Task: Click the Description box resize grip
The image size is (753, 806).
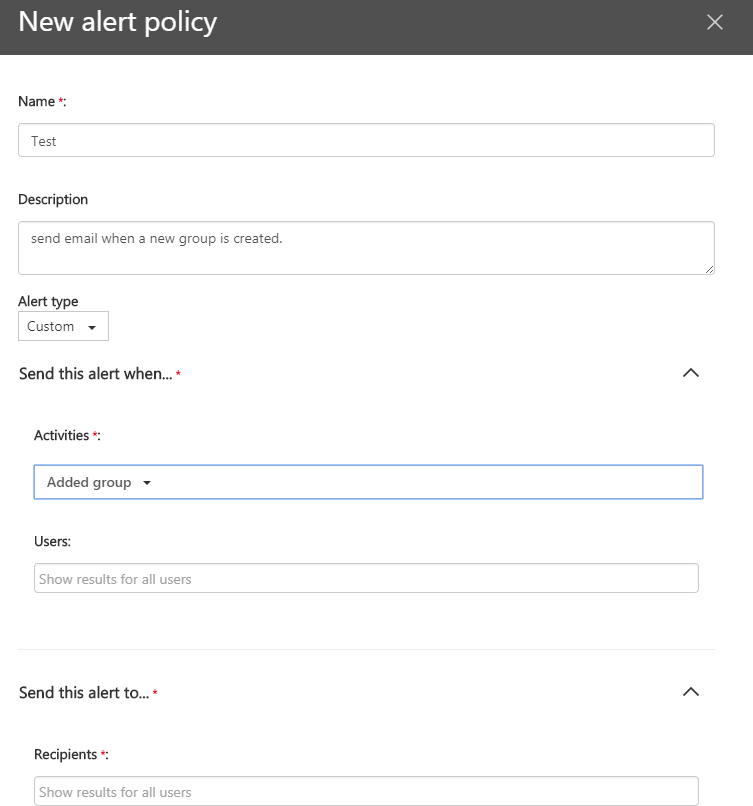Action: point(709,269)
